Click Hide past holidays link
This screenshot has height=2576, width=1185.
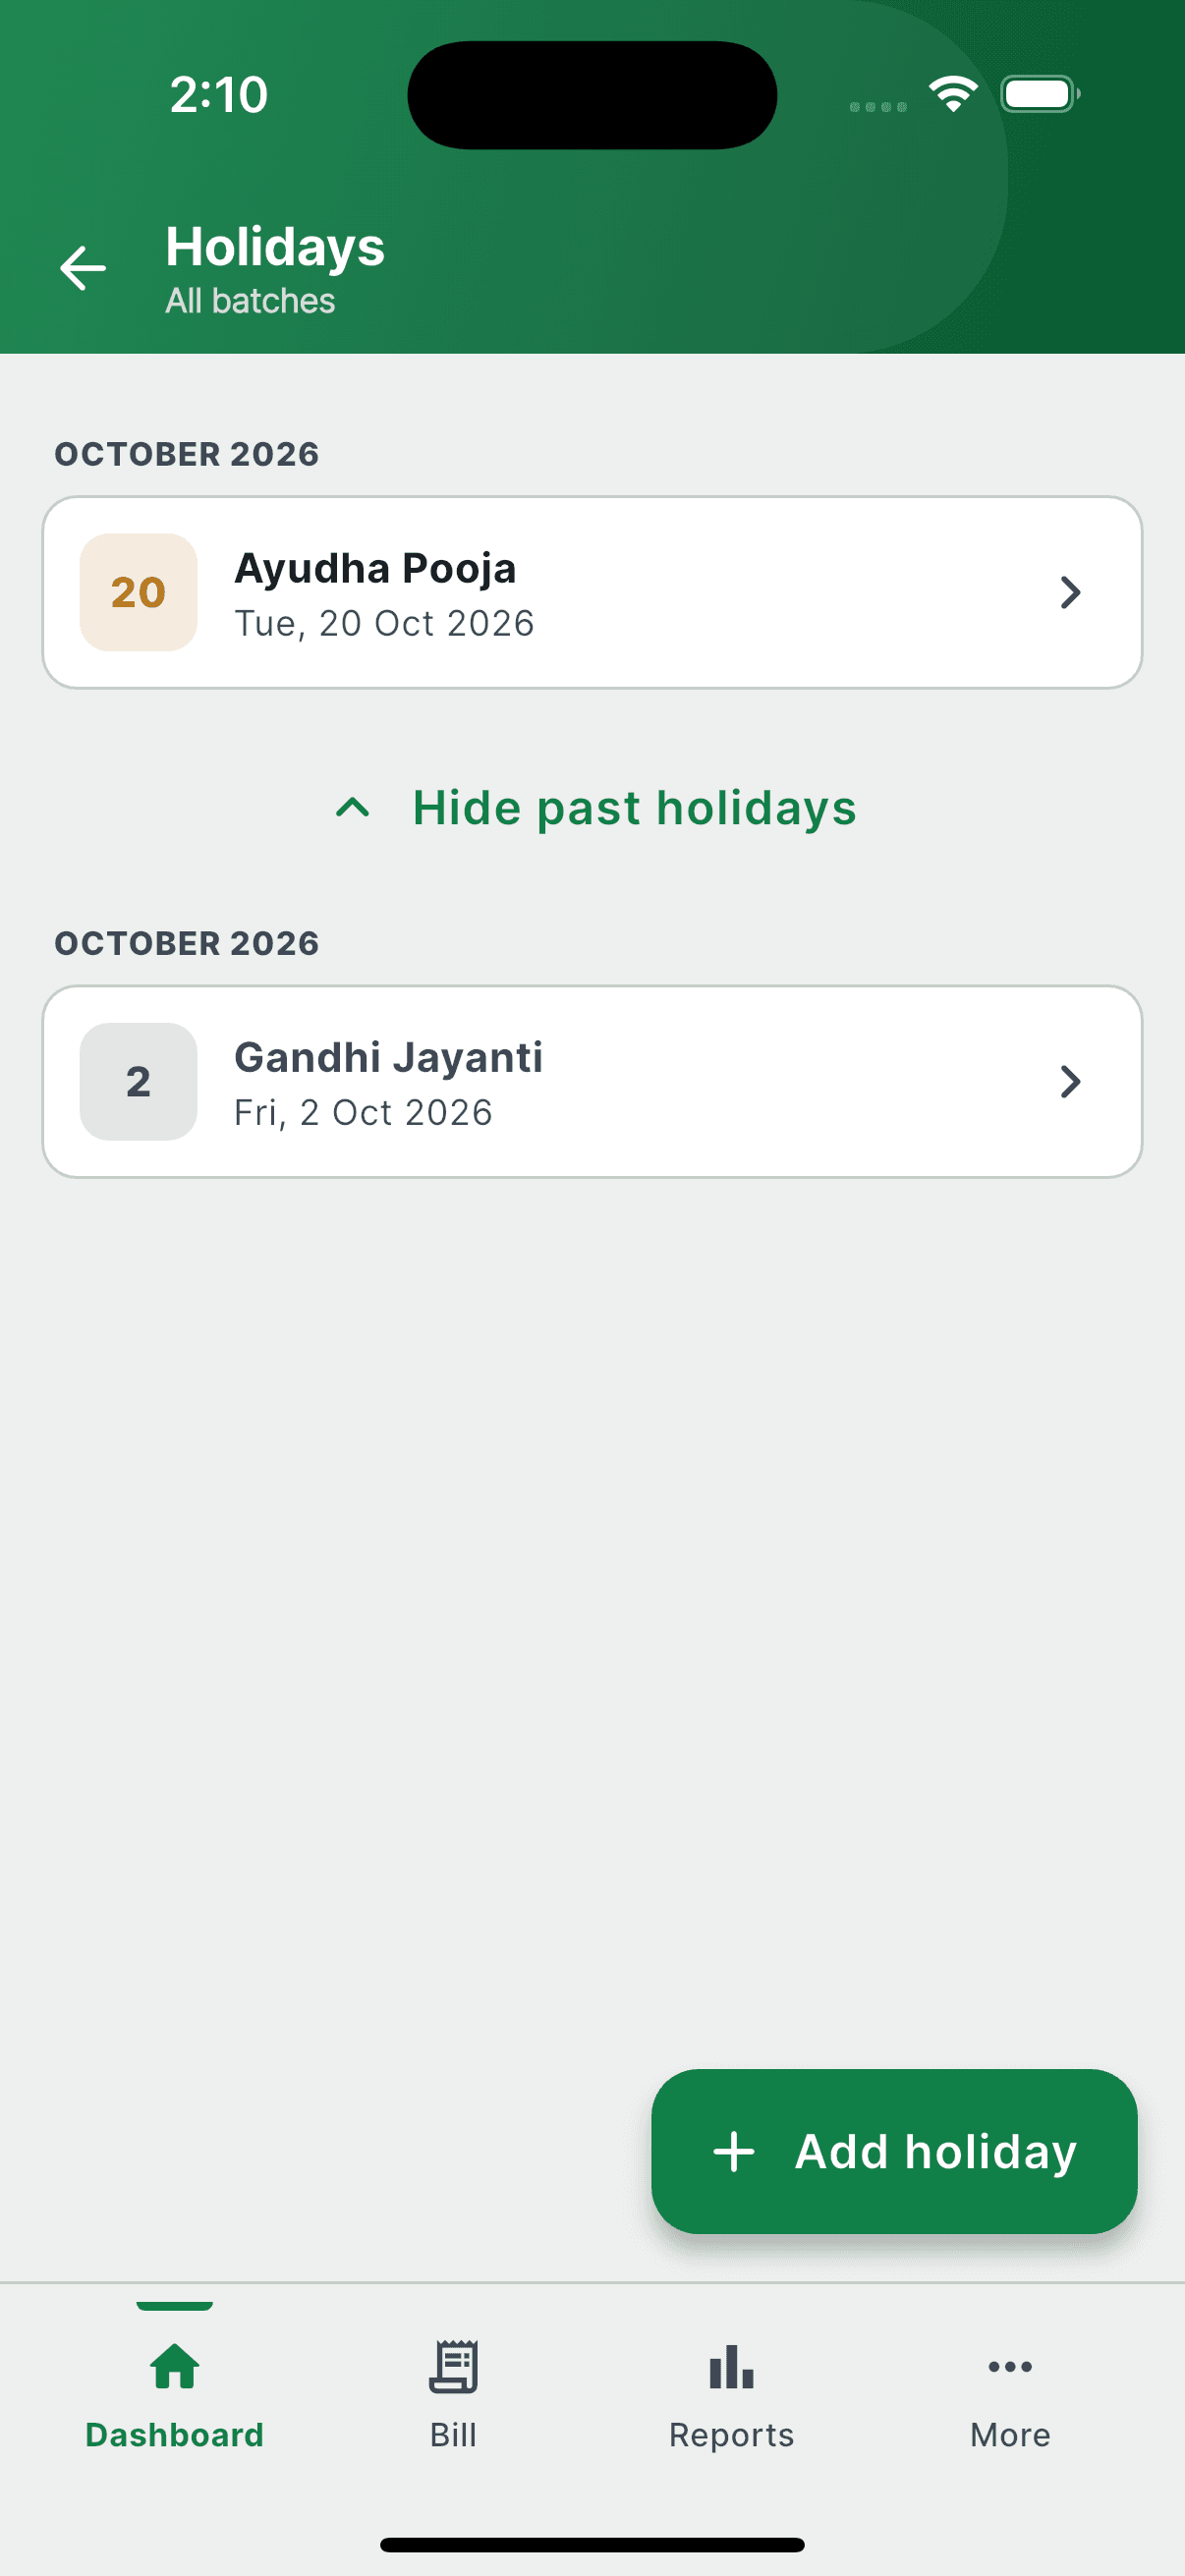point(596,808)
